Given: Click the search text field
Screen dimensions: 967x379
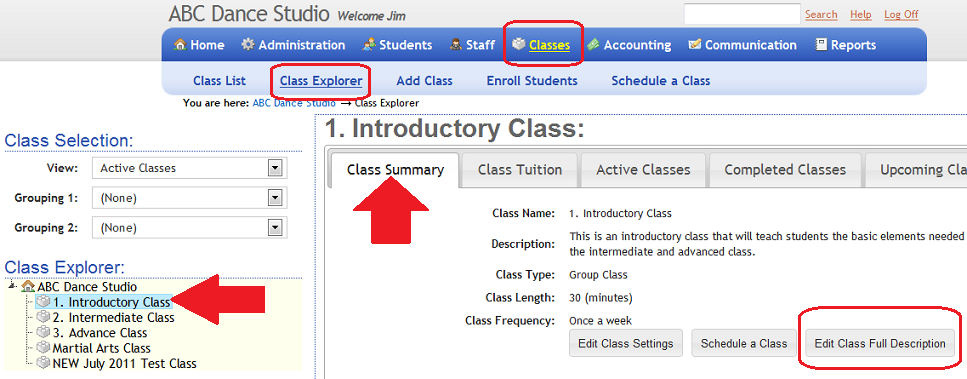Looking at the screenshot, I should 742,14.
